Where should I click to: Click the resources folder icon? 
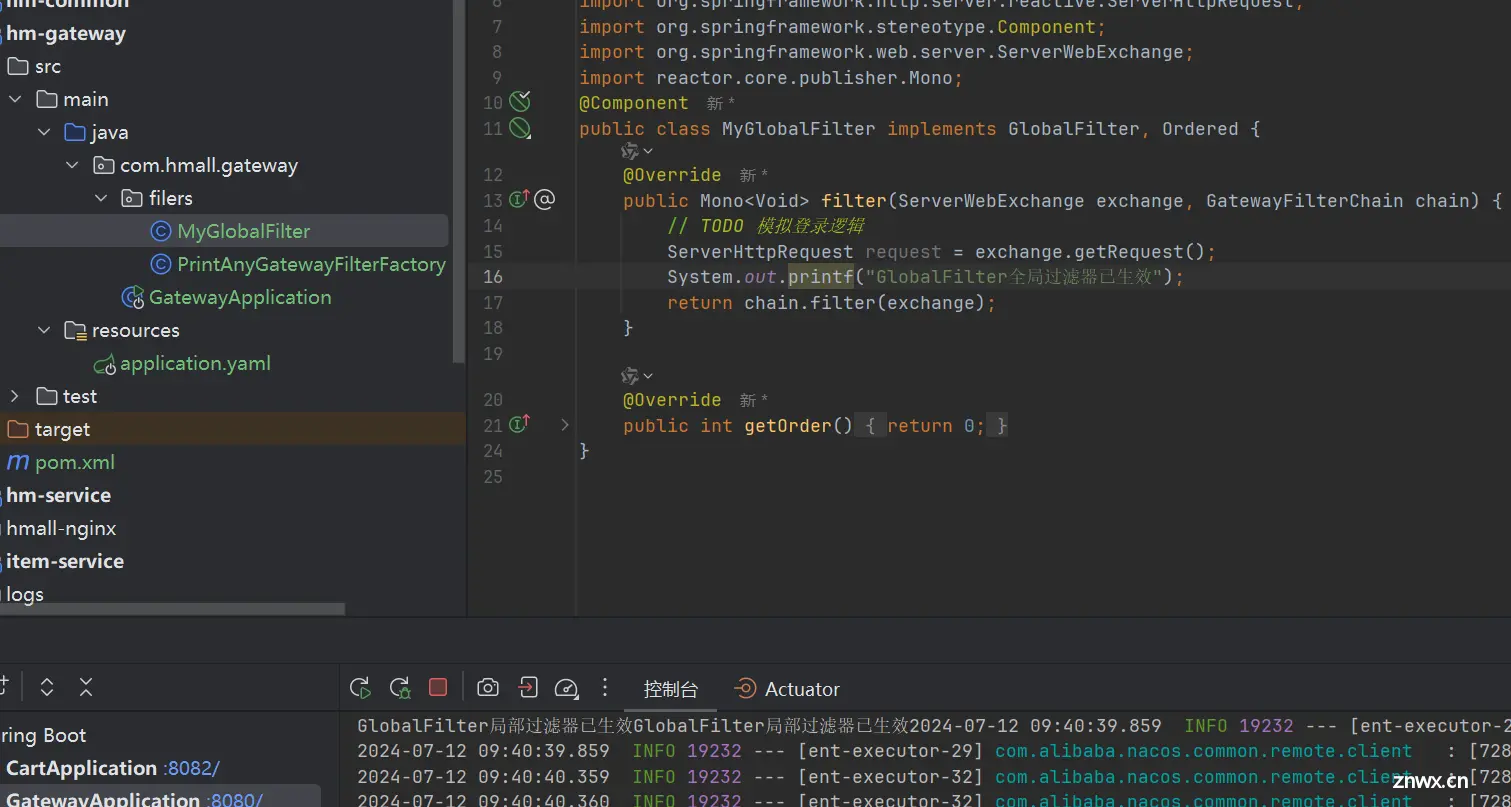(75, 330)
